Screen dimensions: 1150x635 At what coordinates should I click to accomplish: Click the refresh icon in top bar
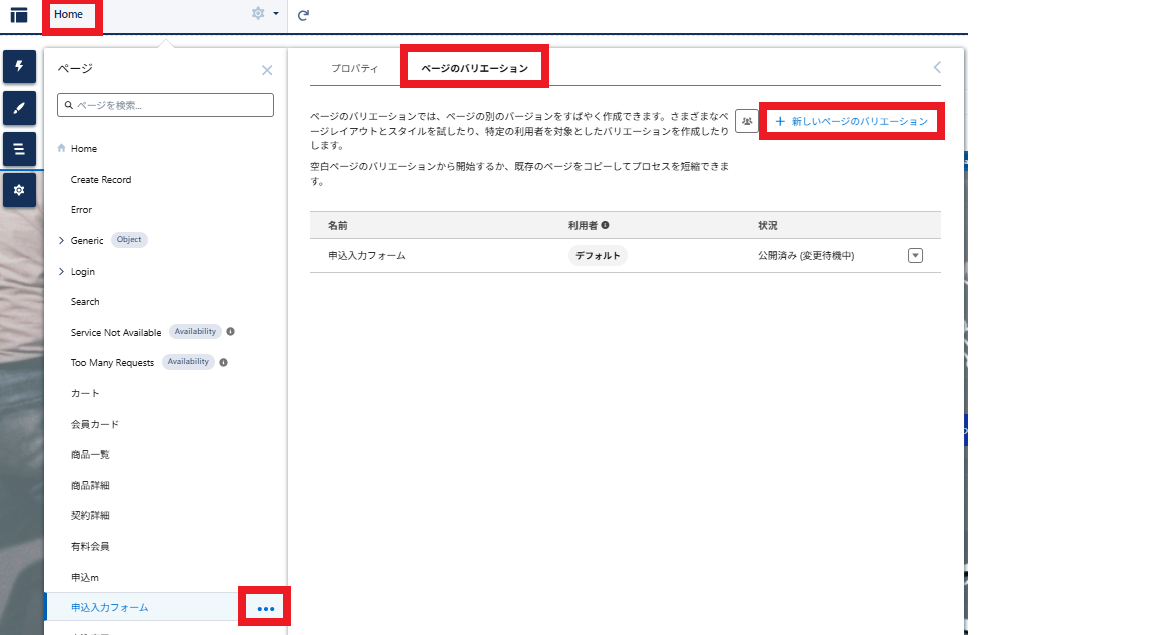point(303,14)
